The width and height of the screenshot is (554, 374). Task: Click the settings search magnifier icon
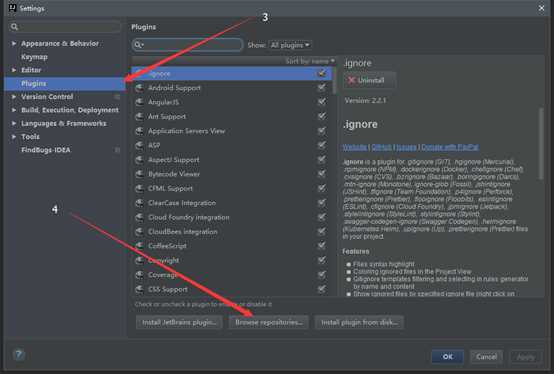click(14, 27)
